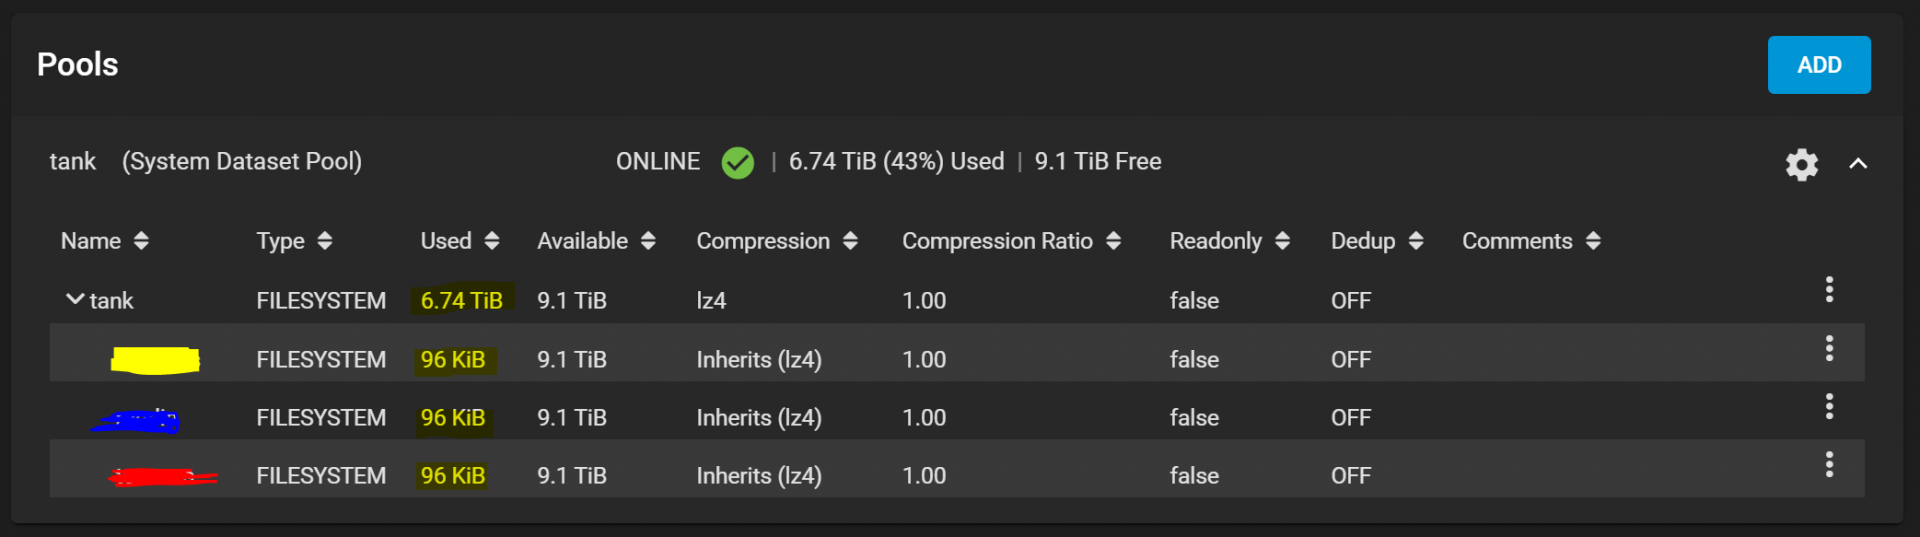Open actions menu for red-masked dataset
This screenshot has width=1920, height=537.
pos(1829,464)
